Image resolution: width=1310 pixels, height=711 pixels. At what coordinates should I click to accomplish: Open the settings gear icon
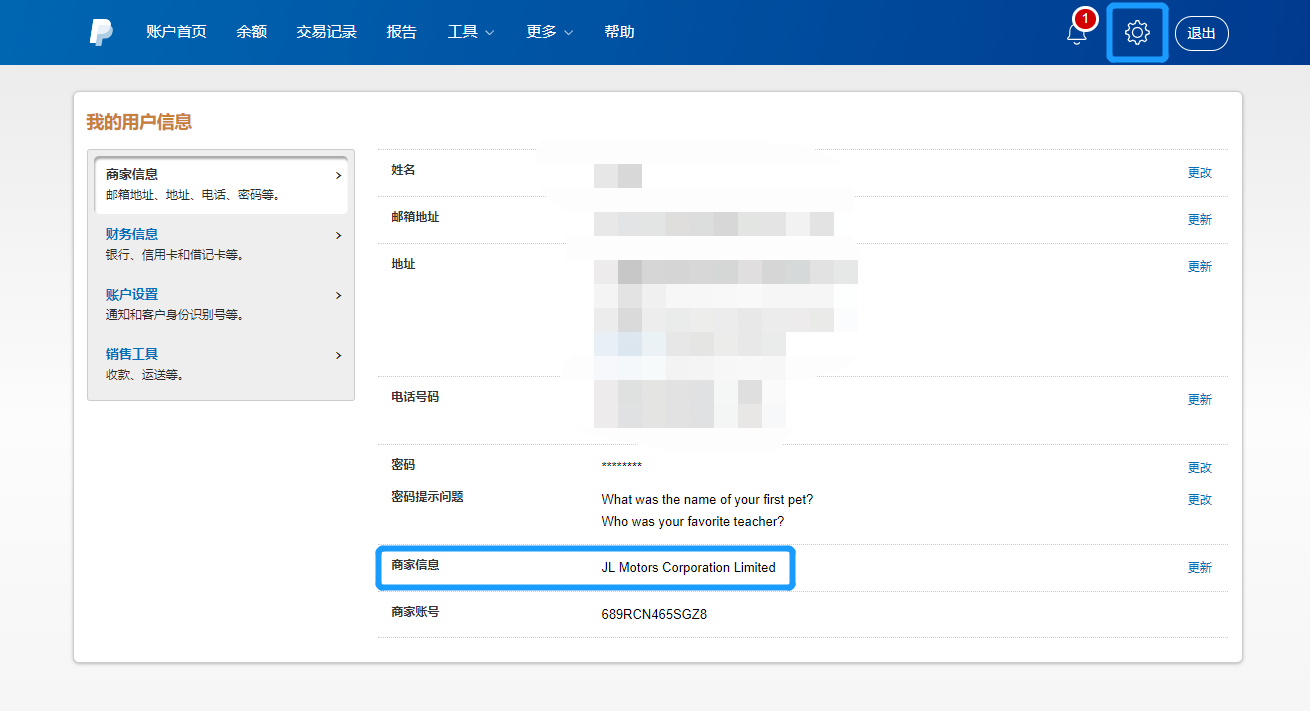tap(1137, 33)
